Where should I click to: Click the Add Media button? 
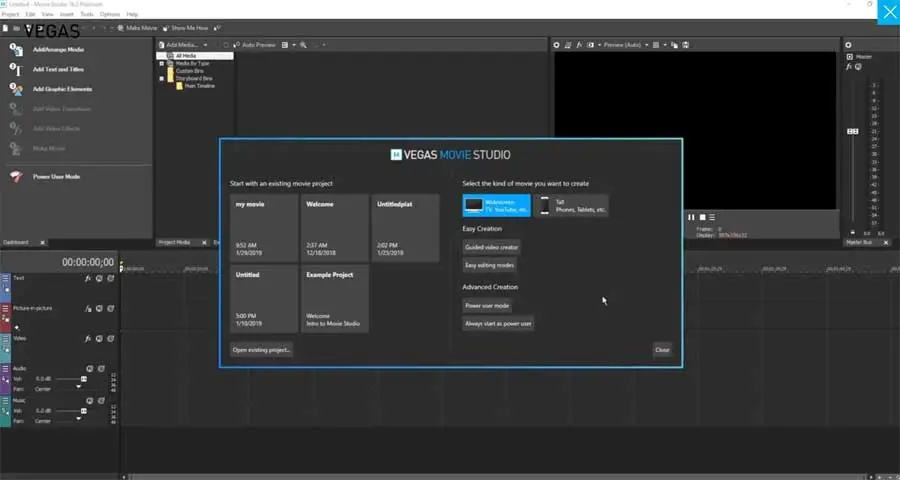[x=178, y=45]
